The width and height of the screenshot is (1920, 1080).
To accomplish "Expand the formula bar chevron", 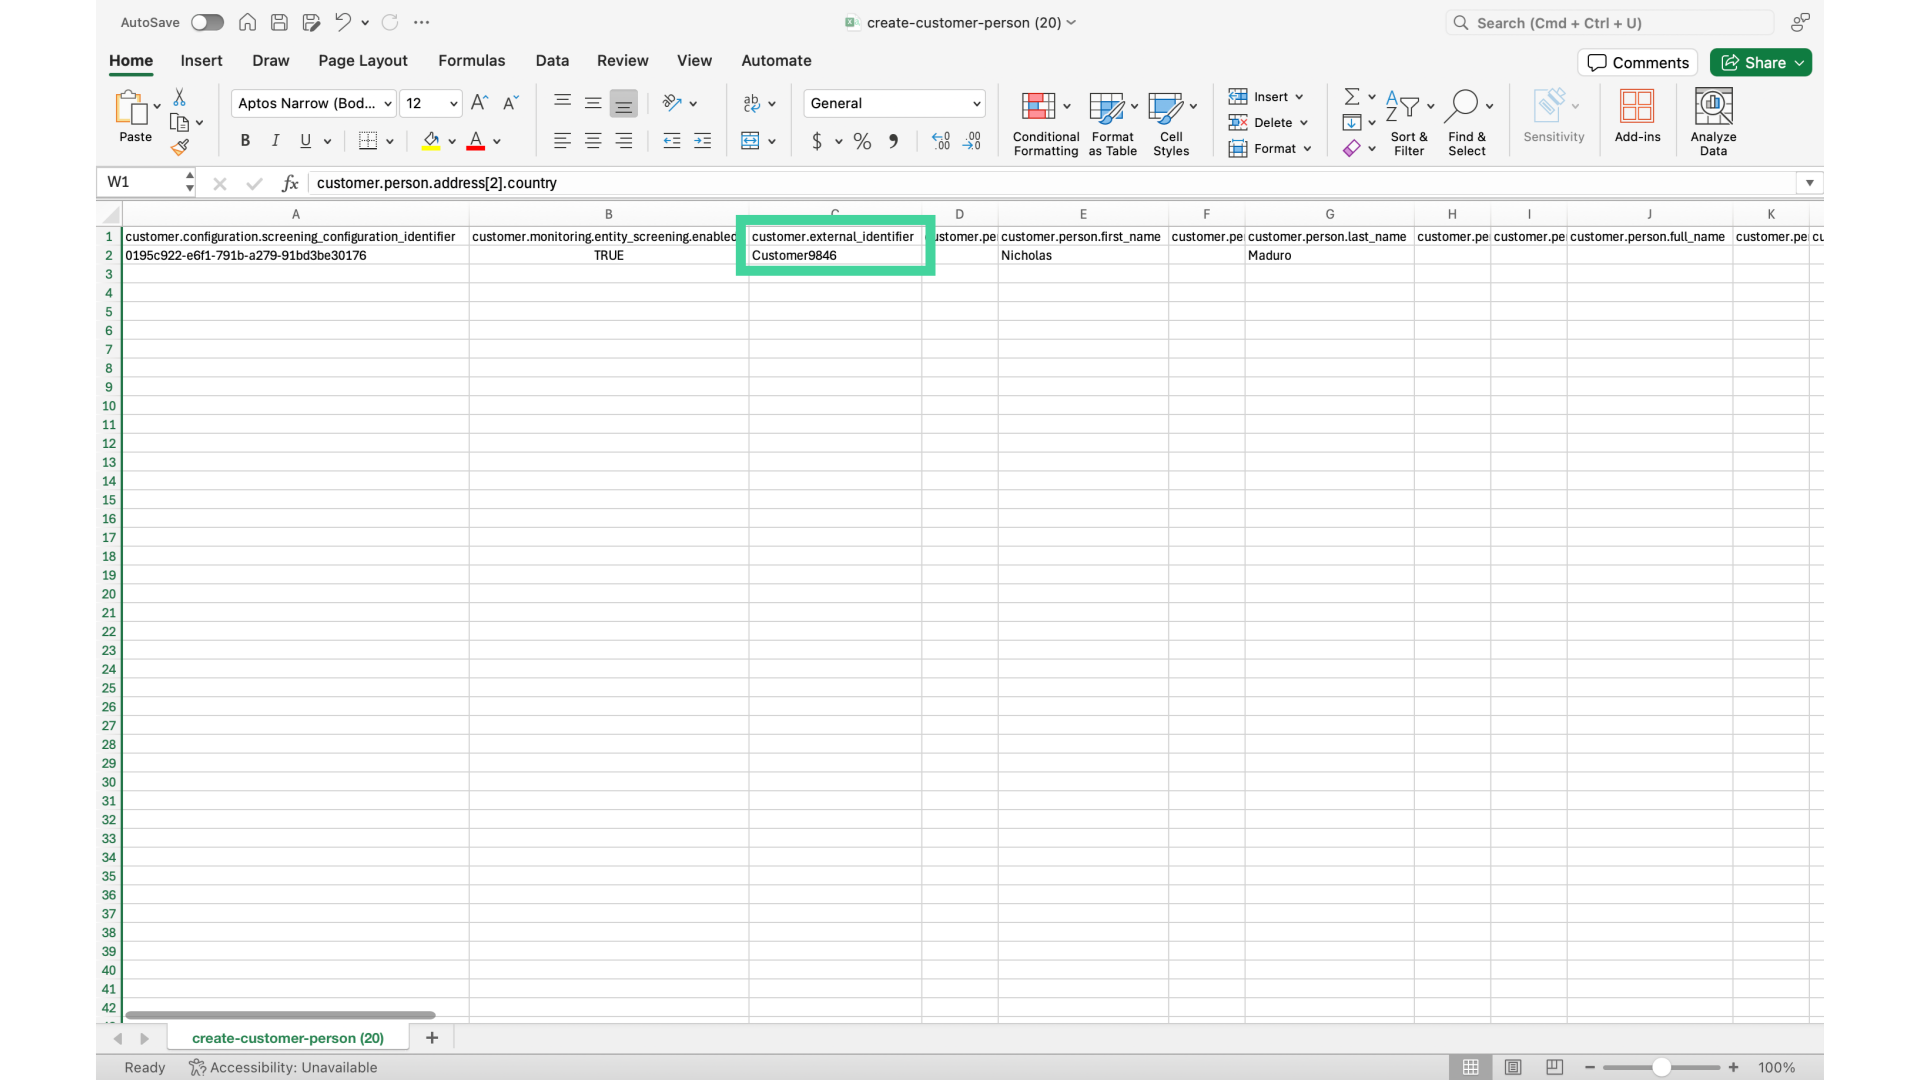I will [x=1809, y=183].
